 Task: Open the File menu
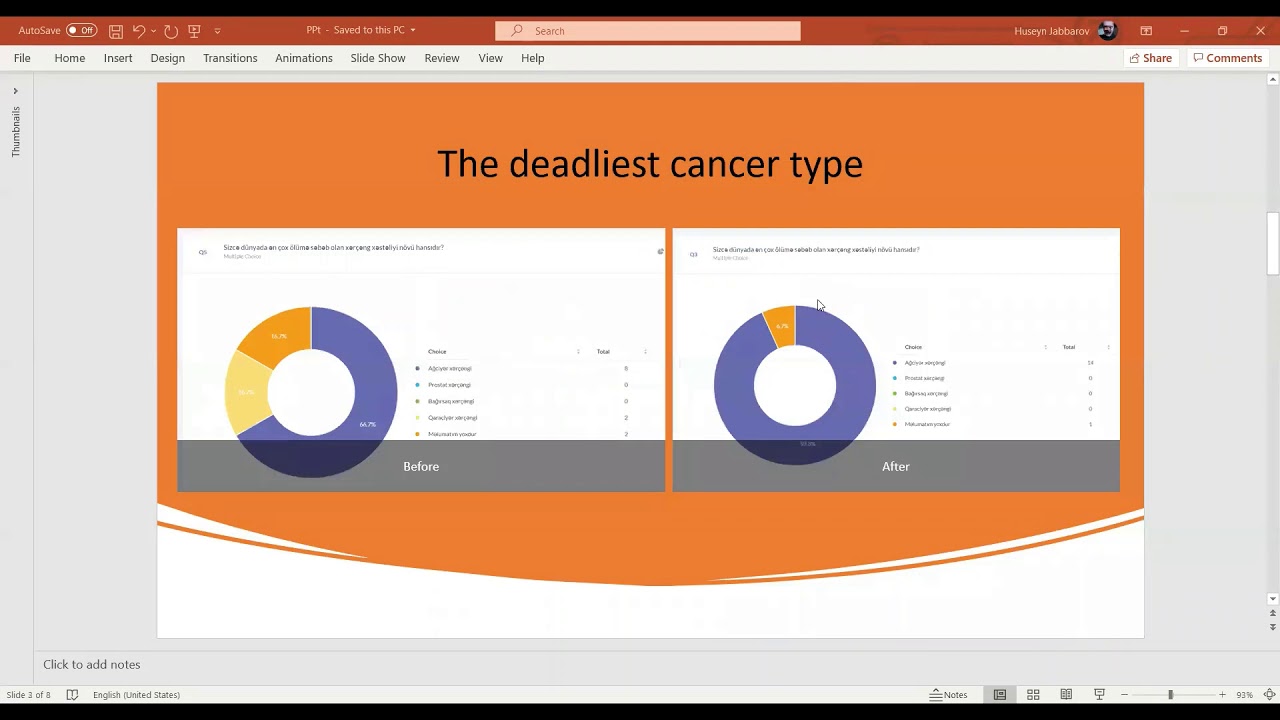coord(22,58)
